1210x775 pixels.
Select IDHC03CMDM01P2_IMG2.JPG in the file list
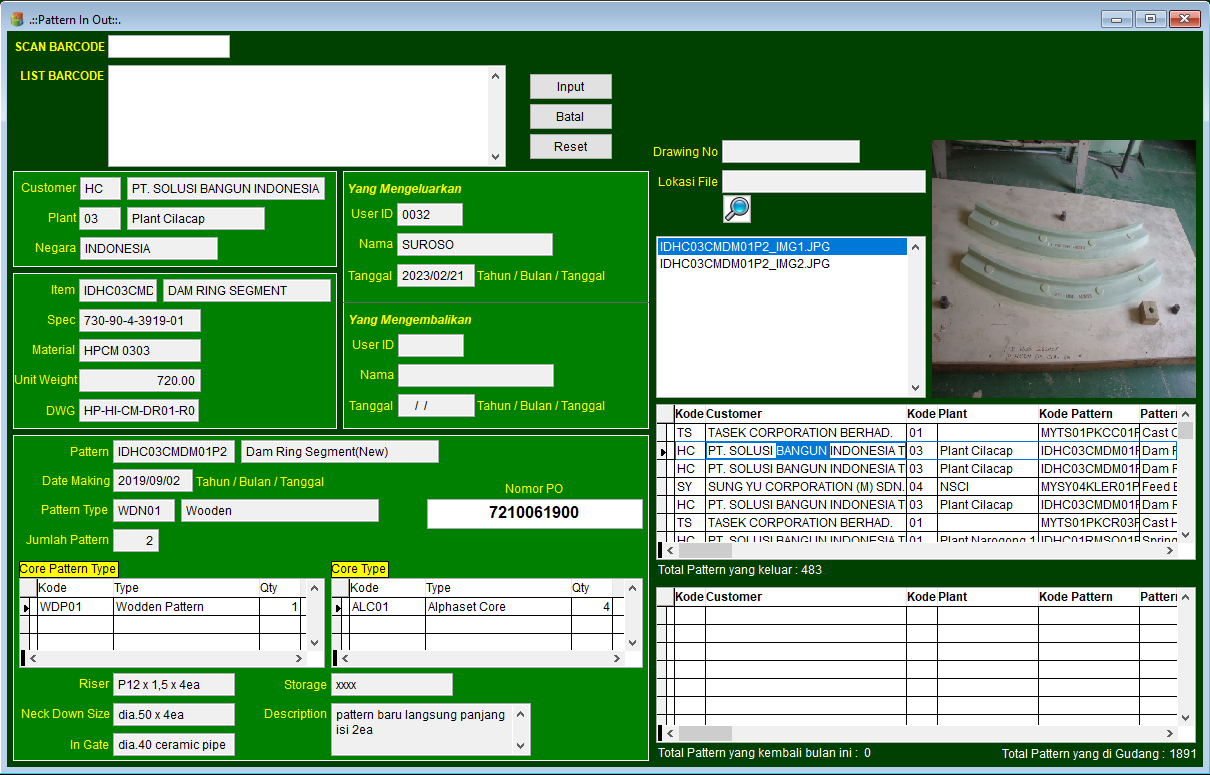[744, 264]
